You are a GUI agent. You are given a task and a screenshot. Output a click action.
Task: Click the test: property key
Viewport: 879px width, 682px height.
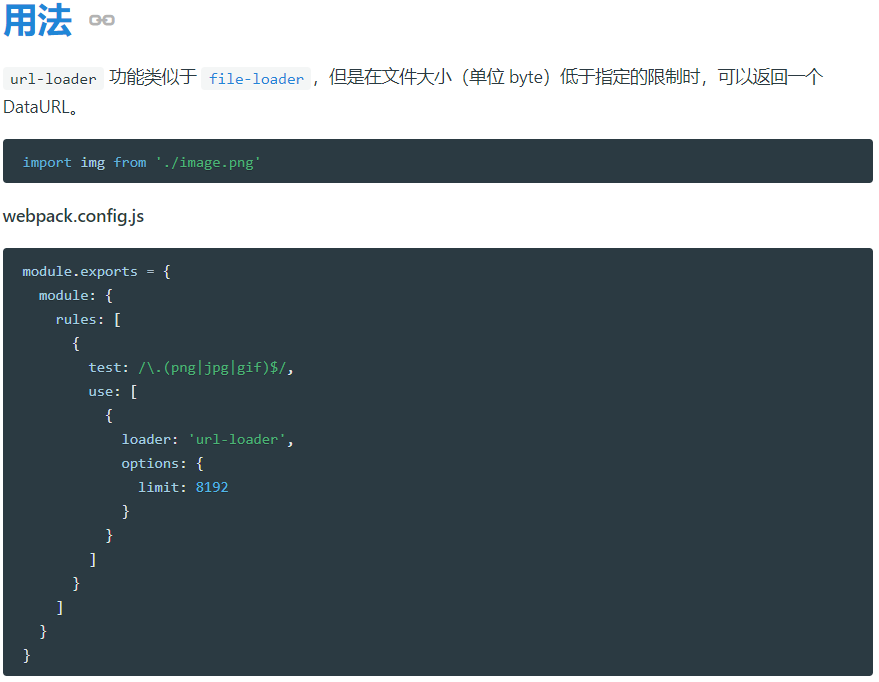[x=109, y=367]
